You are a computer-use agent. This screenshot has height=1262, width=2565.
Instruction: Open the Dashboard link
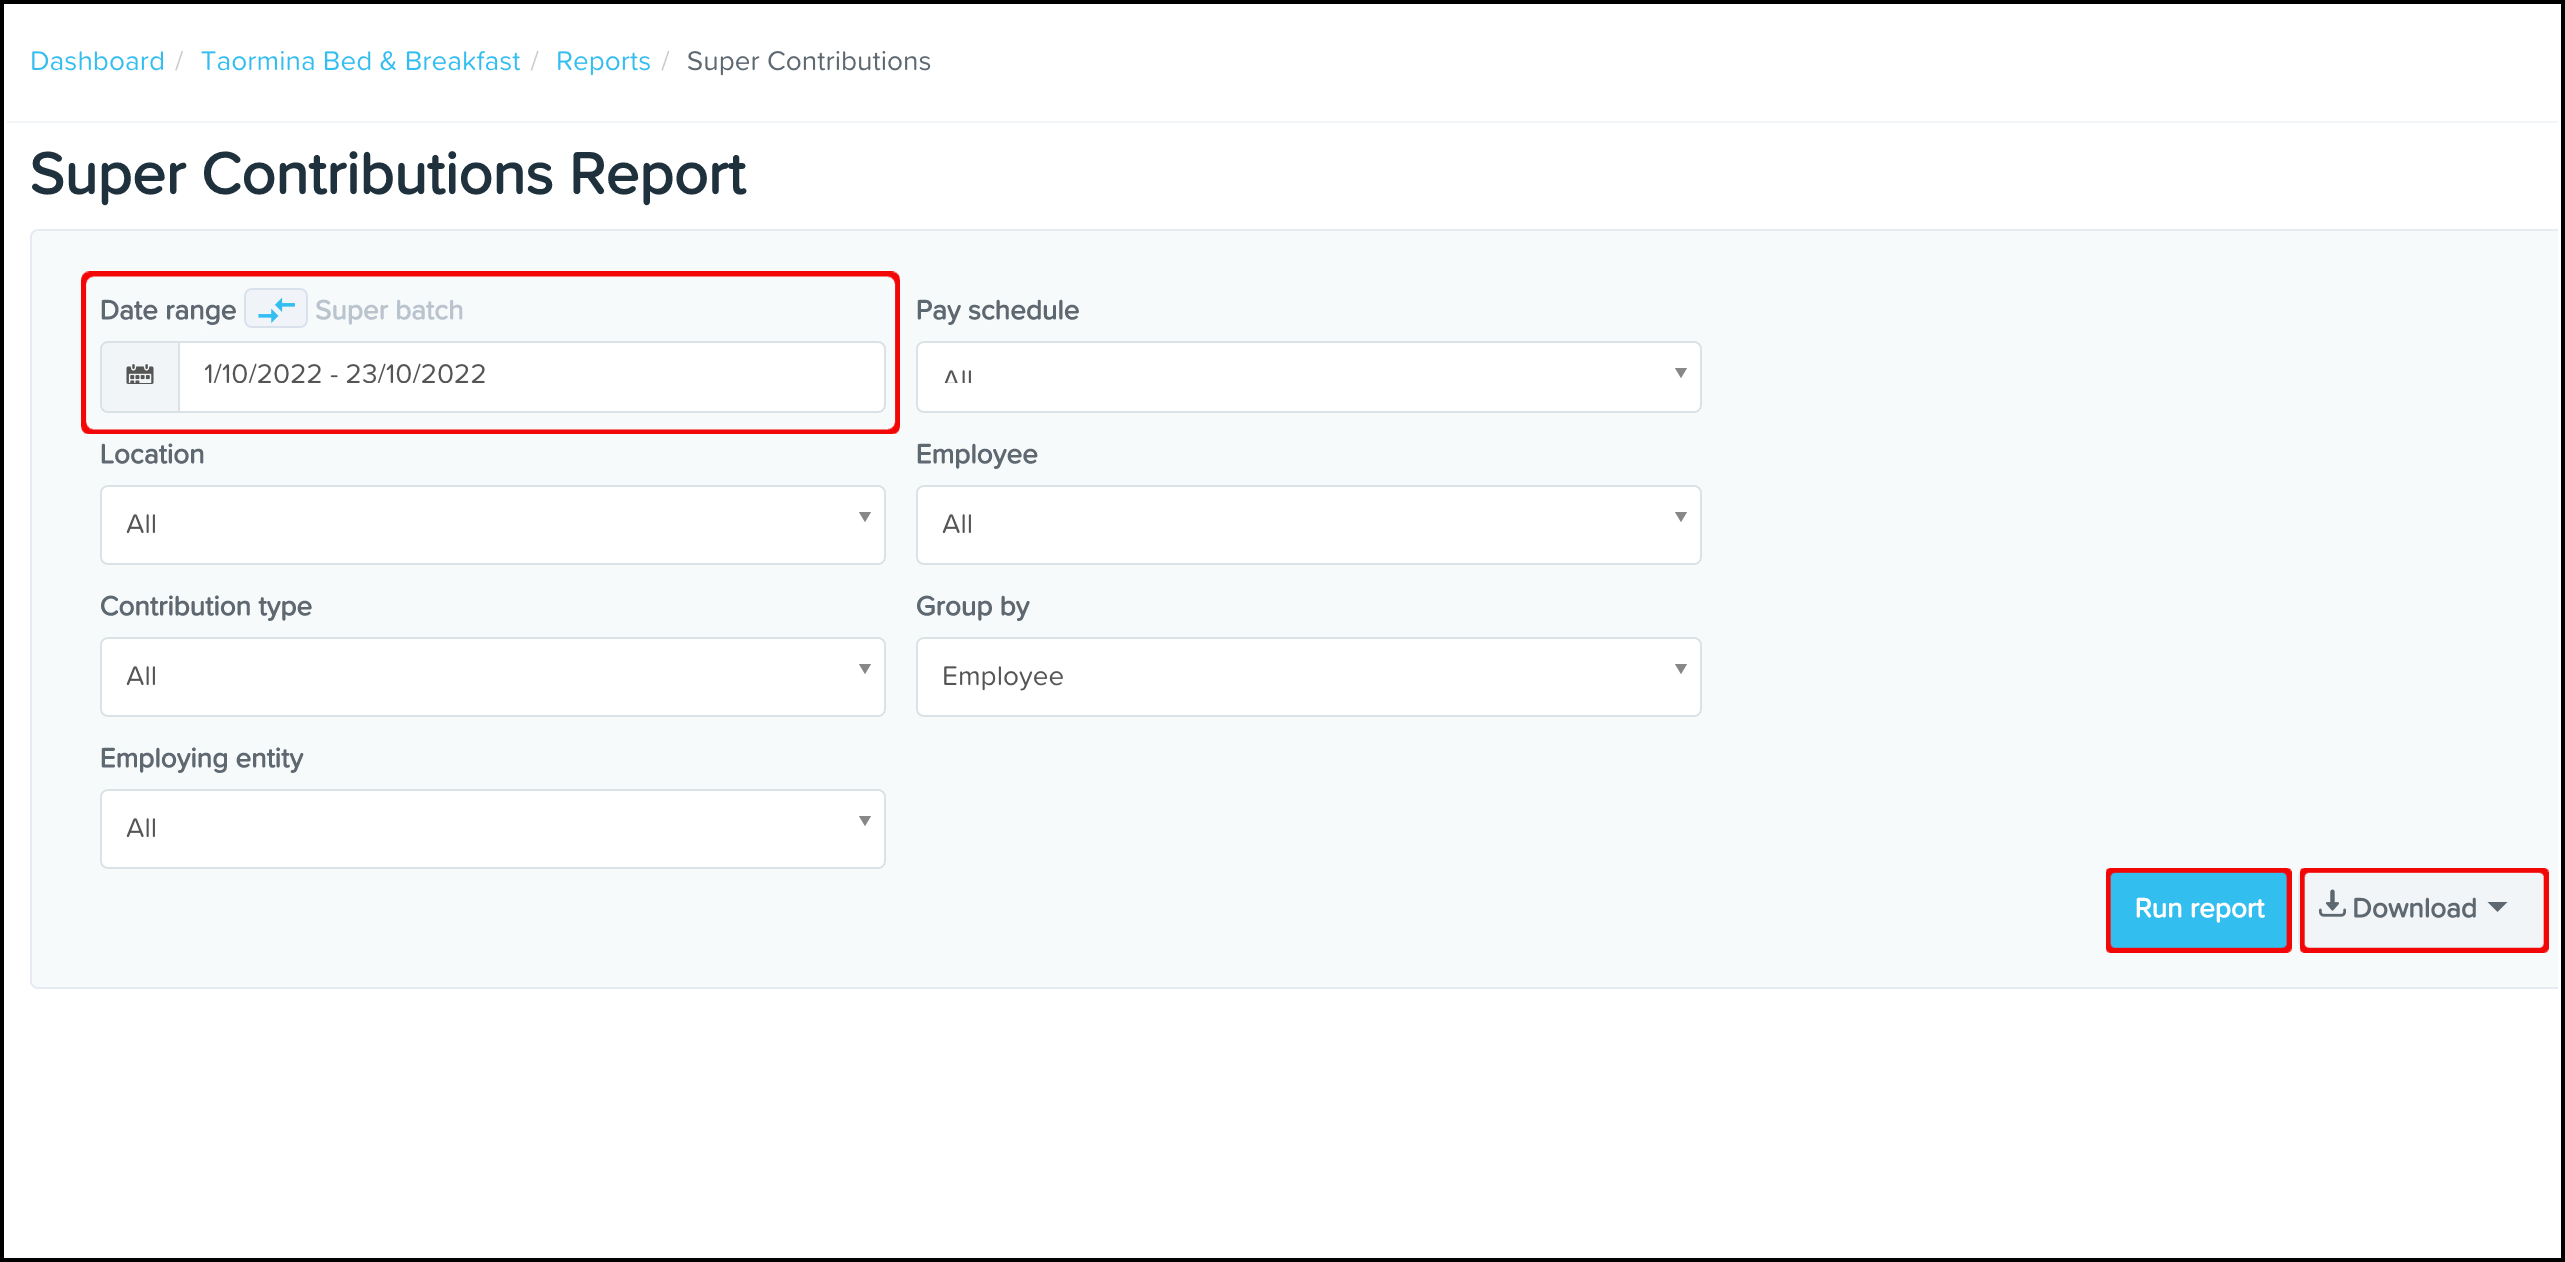(97, 60)
